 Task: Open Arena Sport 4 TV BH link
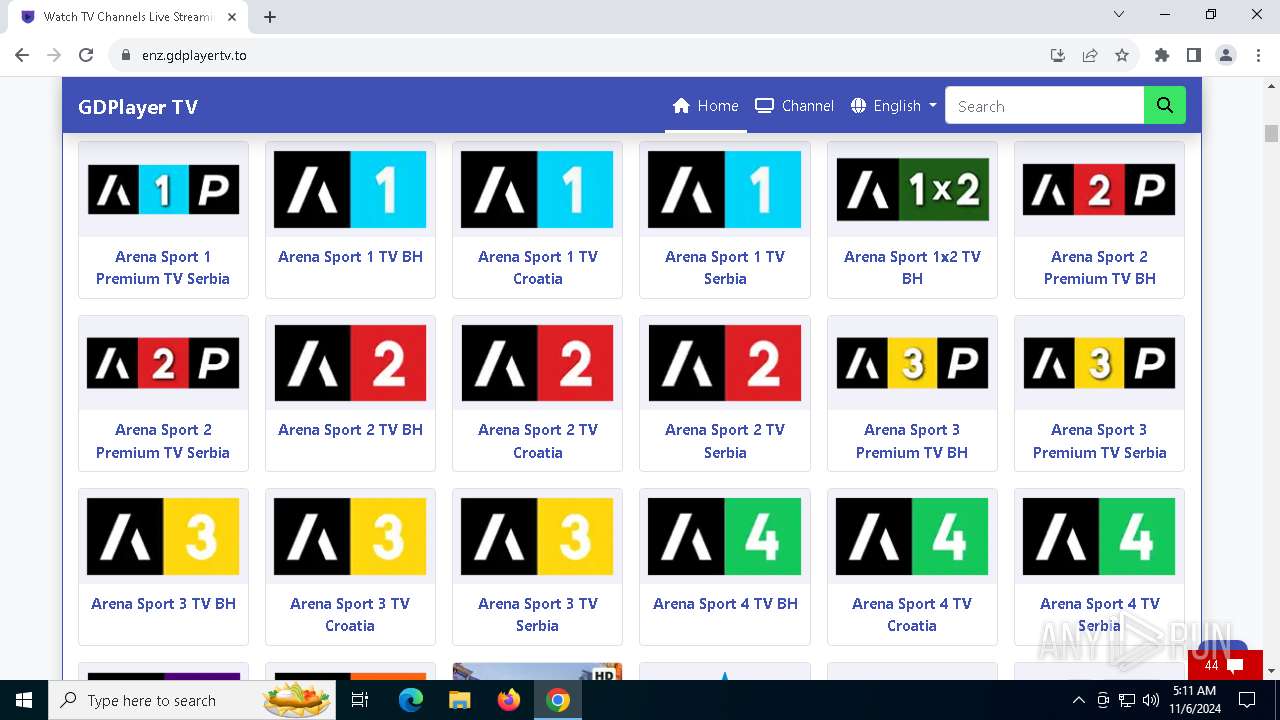[x=725, y=604]
